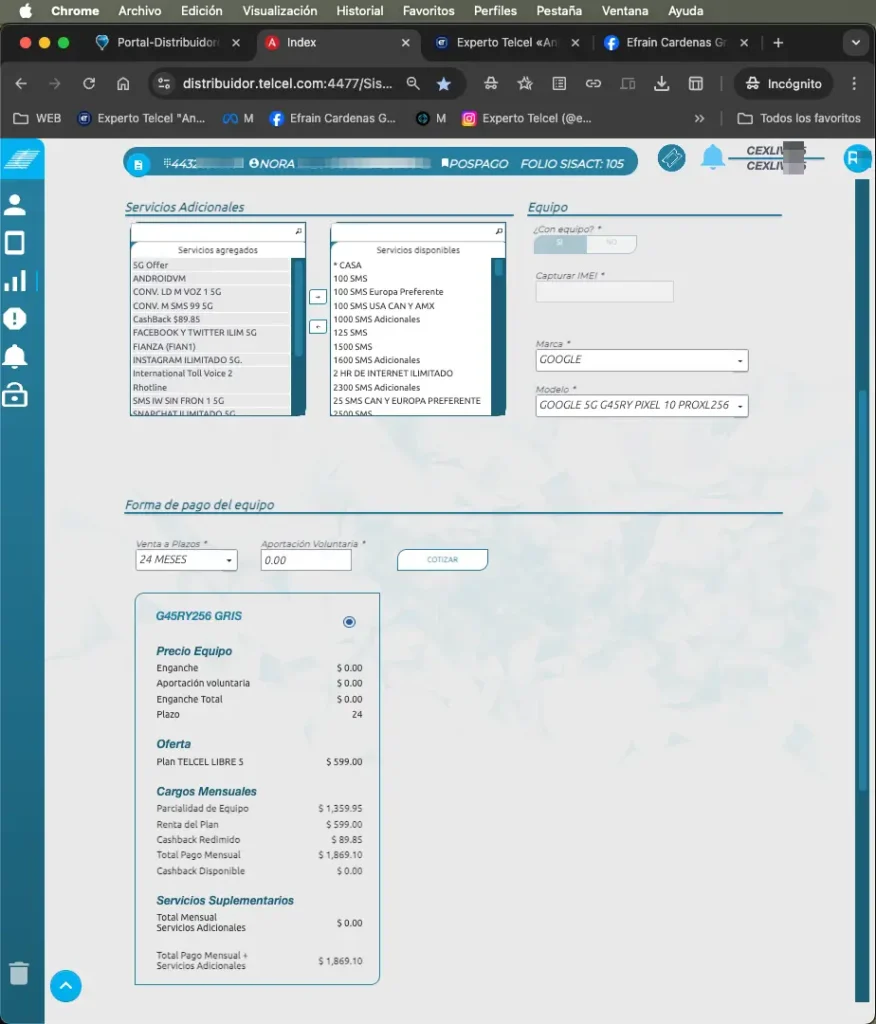Screen dimensions: 876x1024
Task: Open the Venta a Plazos 24 MESES dropdown
Action: [x=186, y=560]
